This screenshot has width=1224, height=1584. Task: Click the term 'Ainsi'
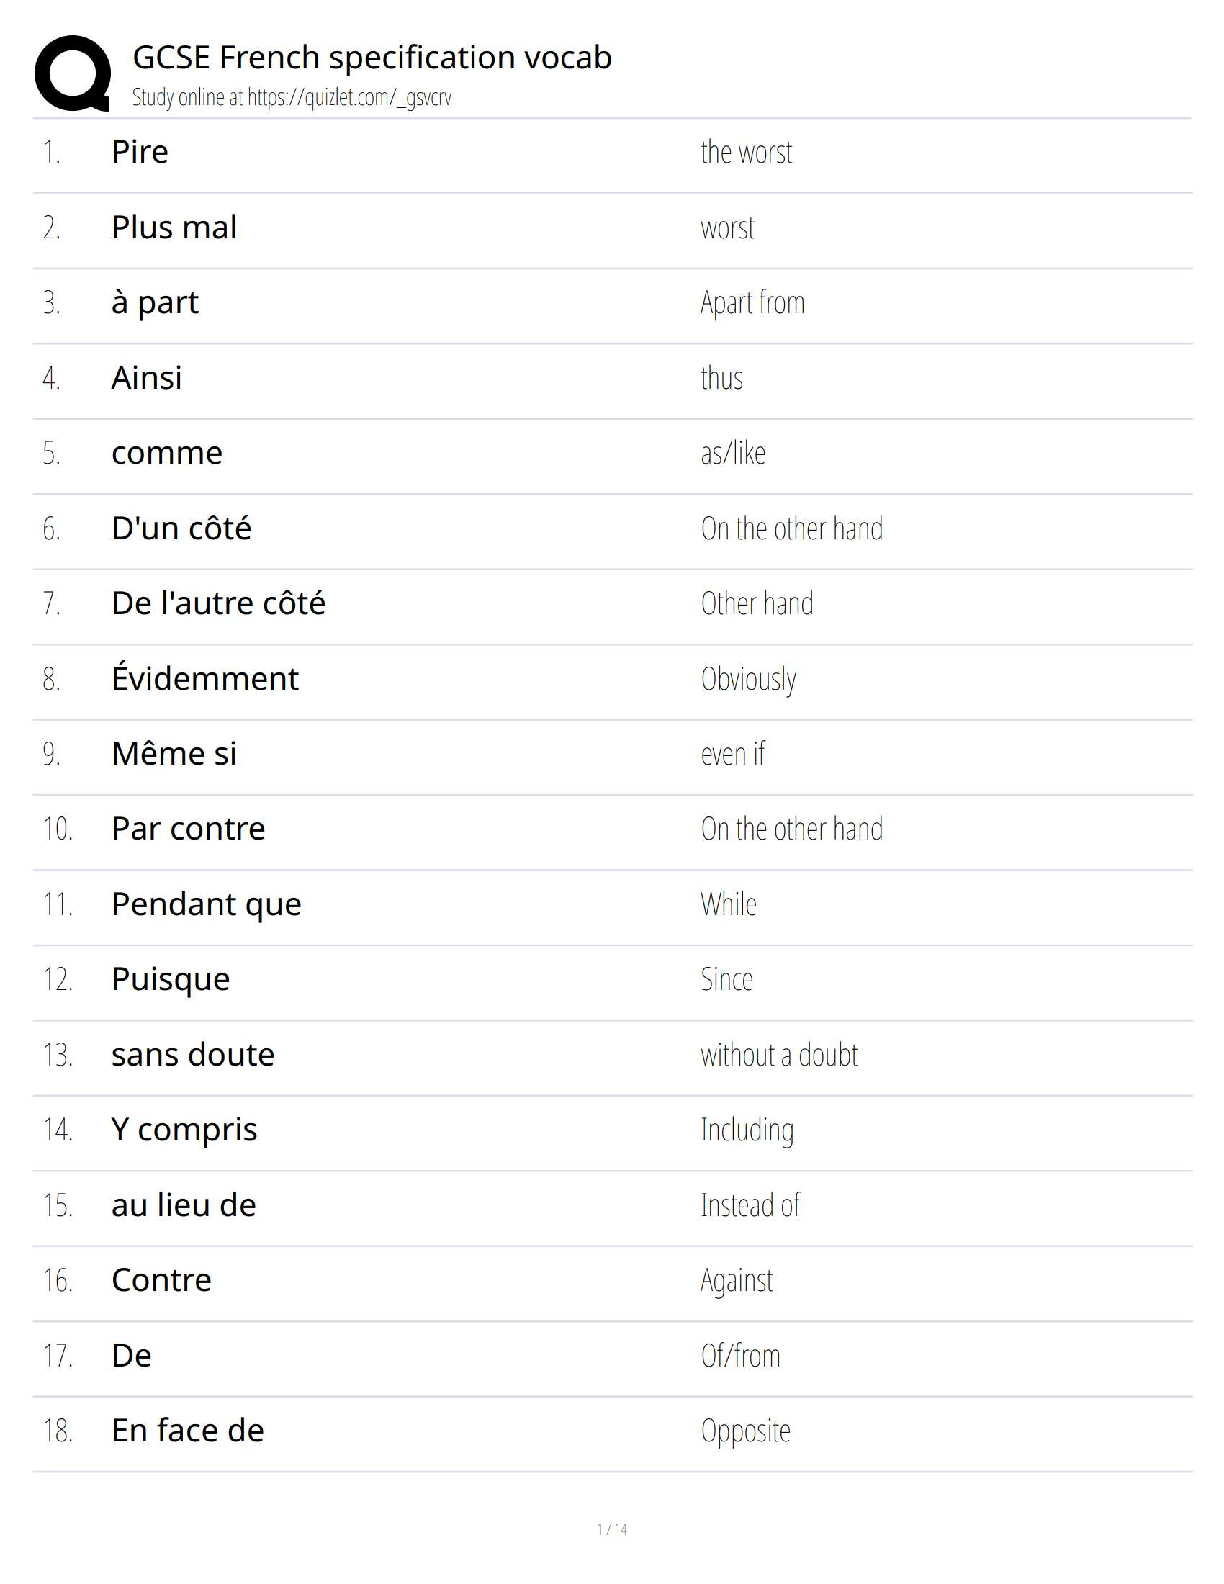147,378
